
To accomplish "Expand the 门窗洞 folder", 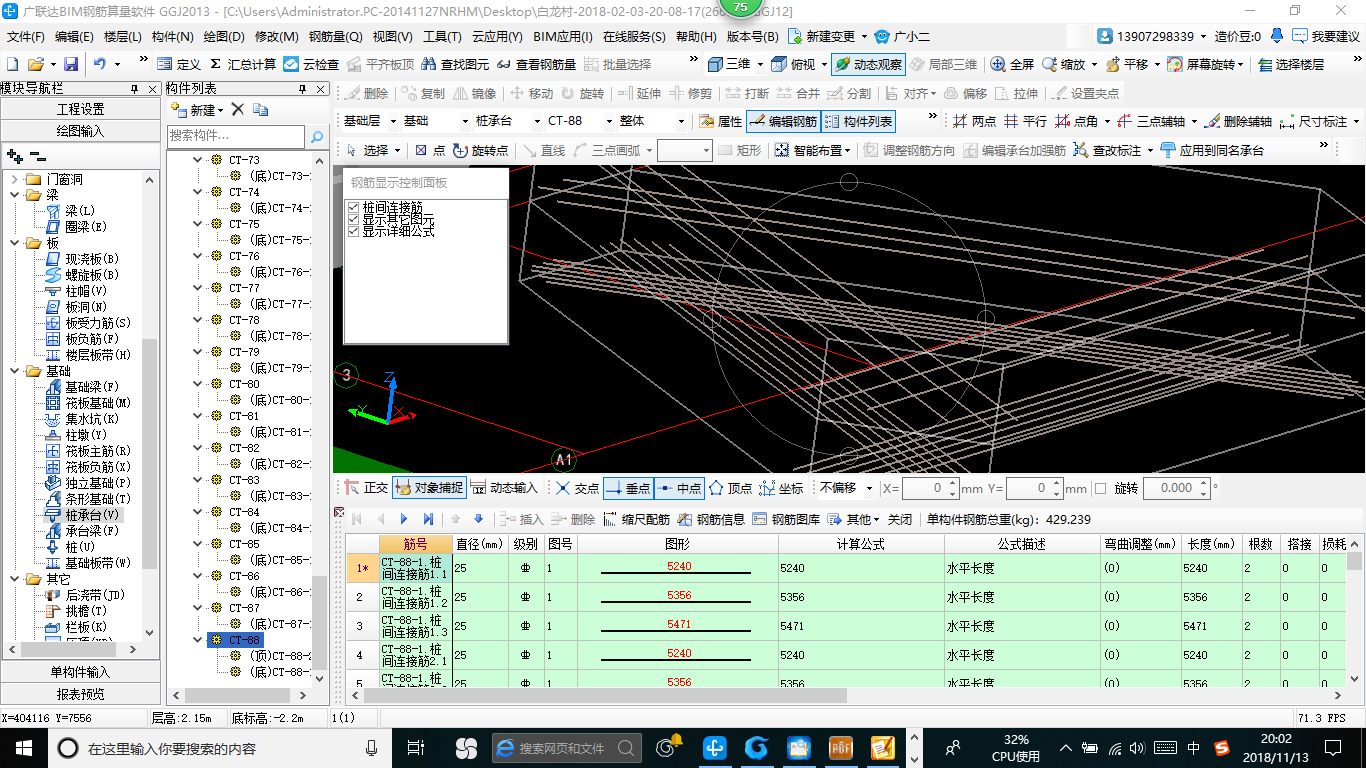I will (x=16, y=179).
